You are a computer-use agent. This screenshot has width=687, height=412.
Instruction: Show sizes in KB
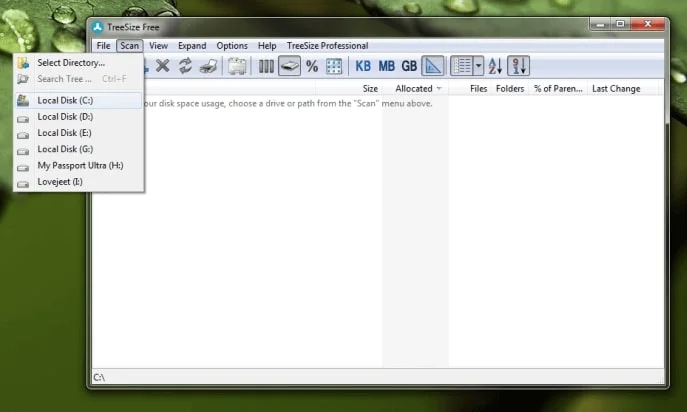[363, 66]
